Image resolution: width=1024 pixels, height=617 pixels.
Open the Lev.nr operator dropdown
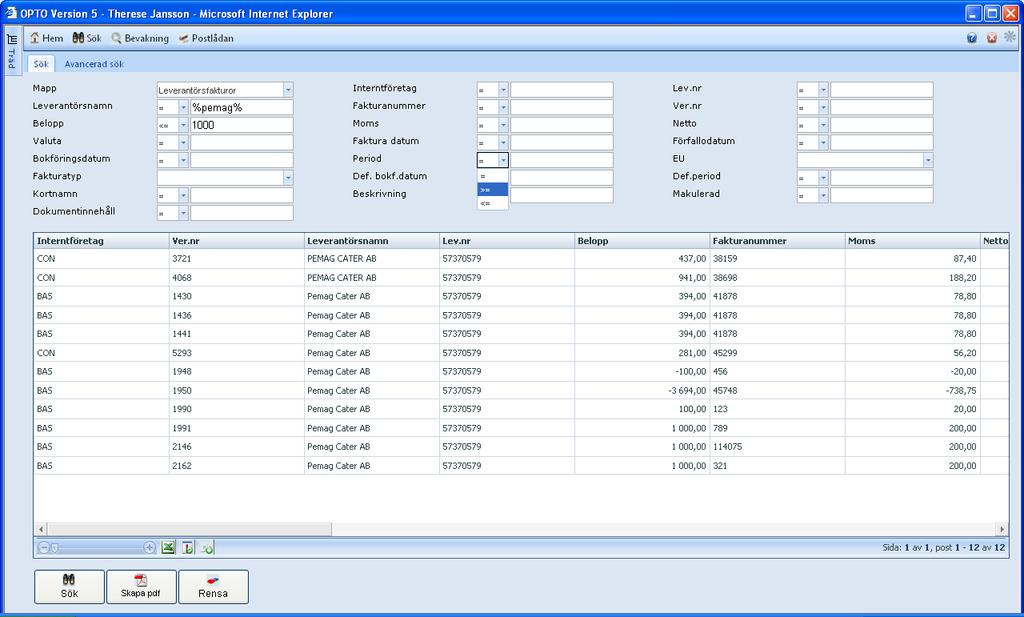[824, 90]
